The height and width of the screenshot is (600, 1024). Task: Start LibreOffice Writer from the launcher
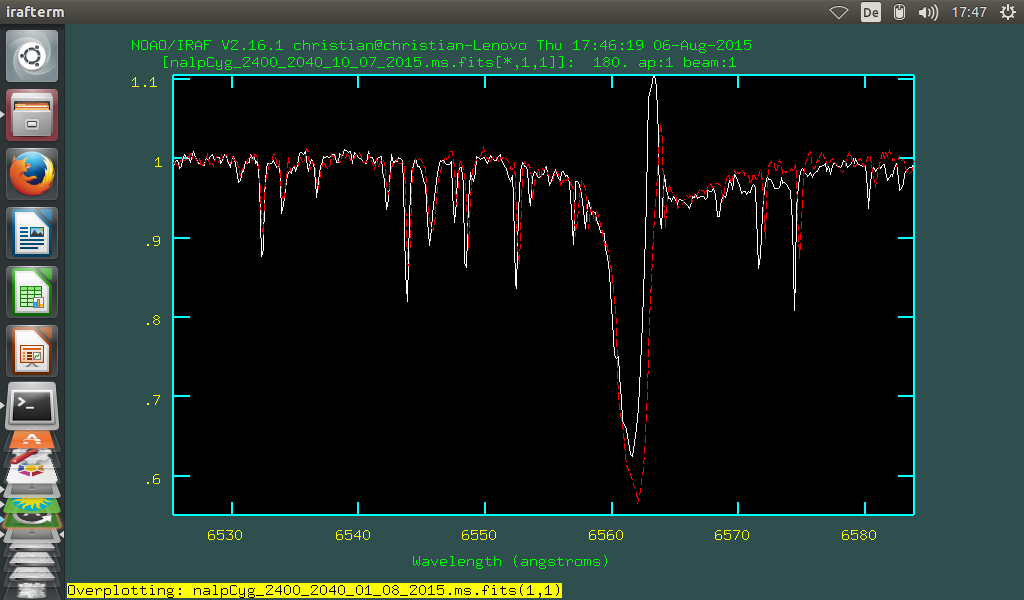pos(33,233)
